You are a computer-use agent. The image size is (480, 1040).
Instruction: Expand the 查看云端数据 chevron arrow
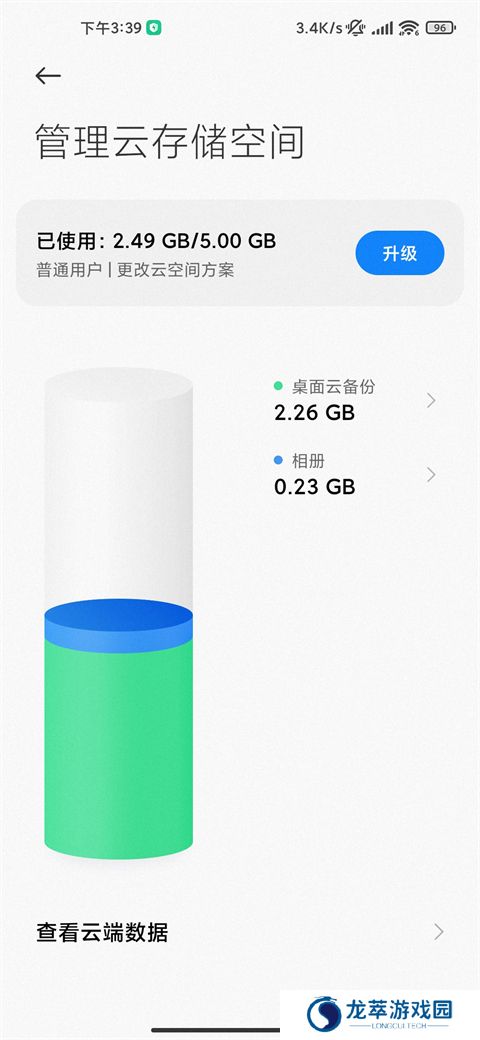coord(438,931)
